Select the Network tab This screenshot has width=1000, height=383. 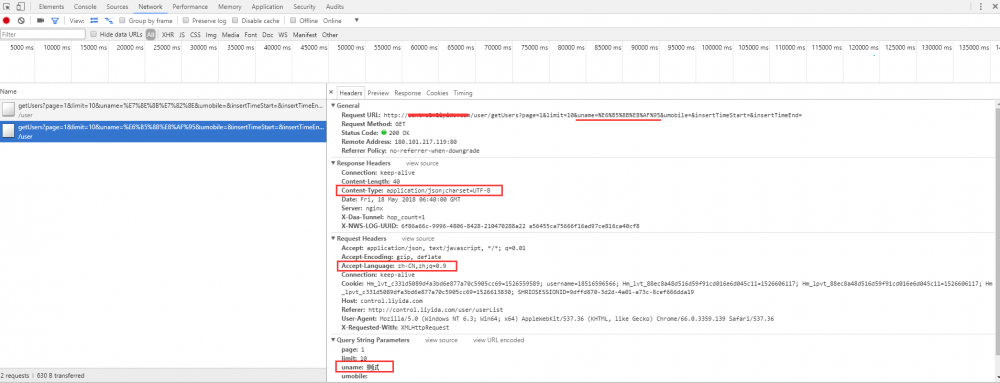click(151, 6)
